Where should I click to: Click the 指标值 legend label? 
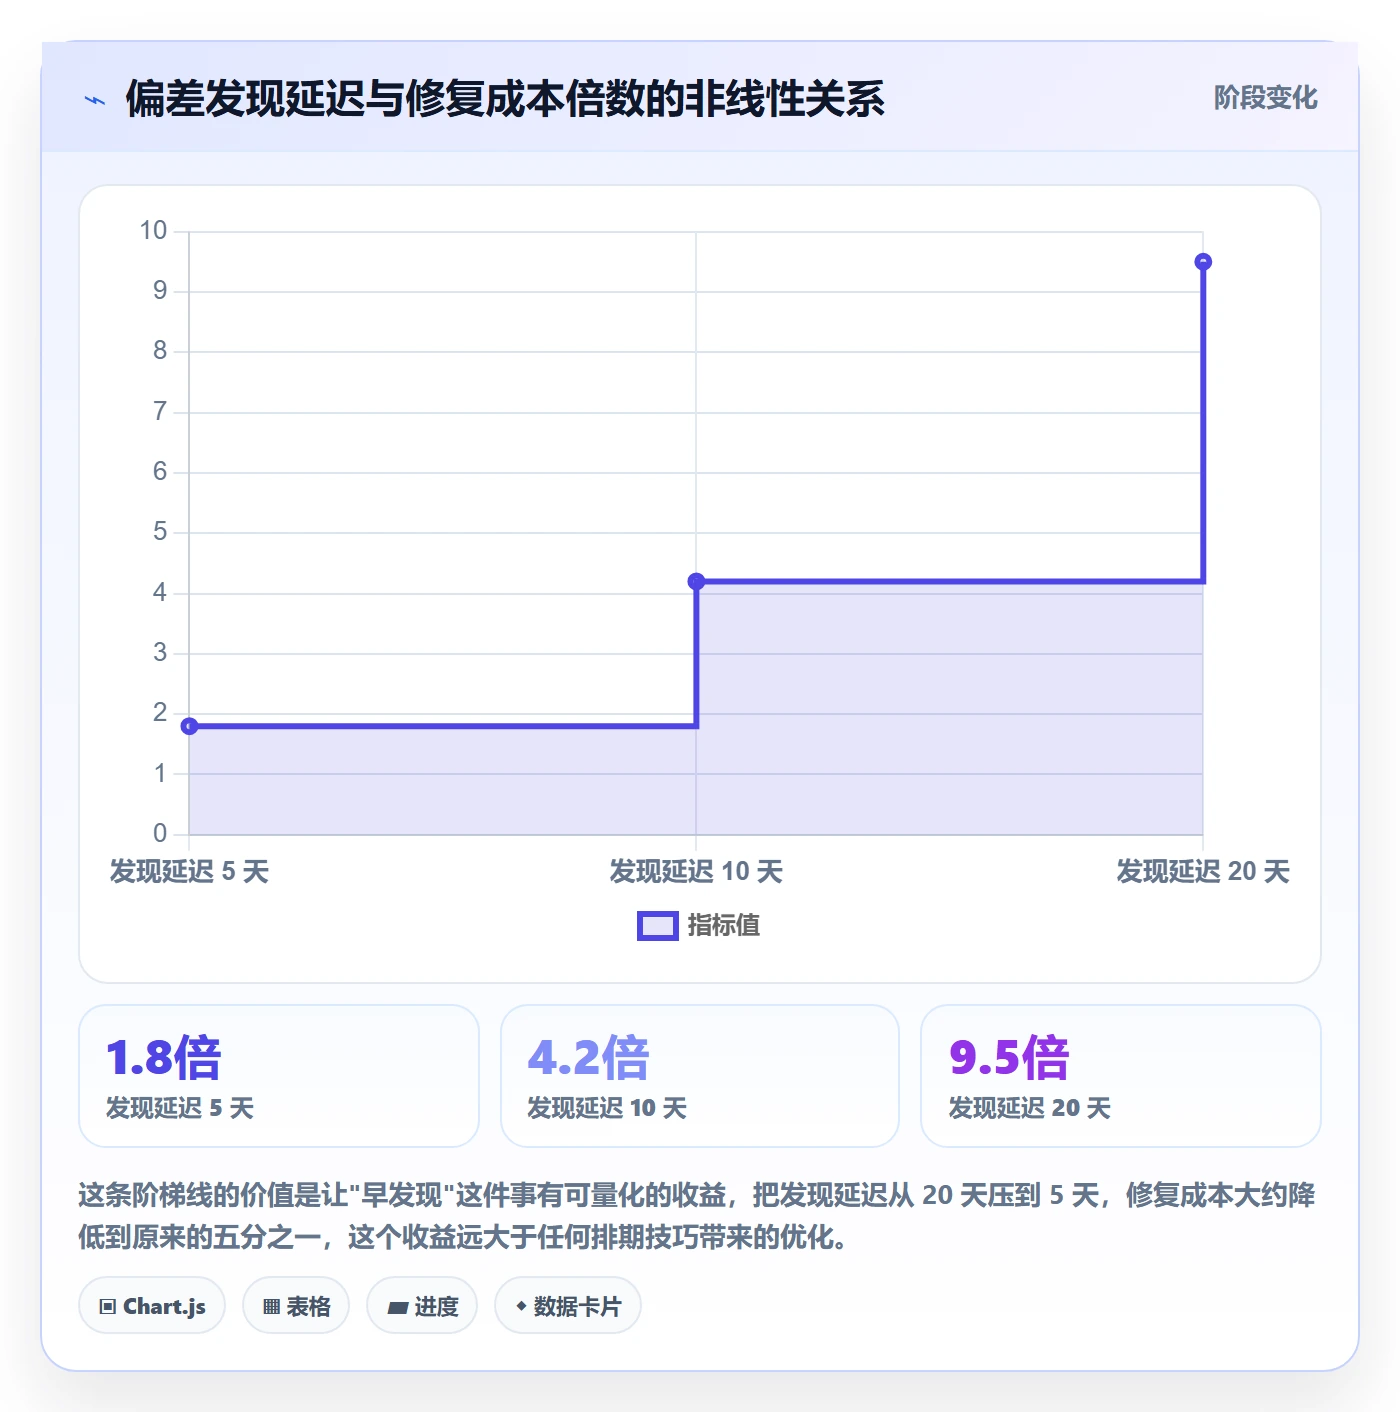(724, 926)
